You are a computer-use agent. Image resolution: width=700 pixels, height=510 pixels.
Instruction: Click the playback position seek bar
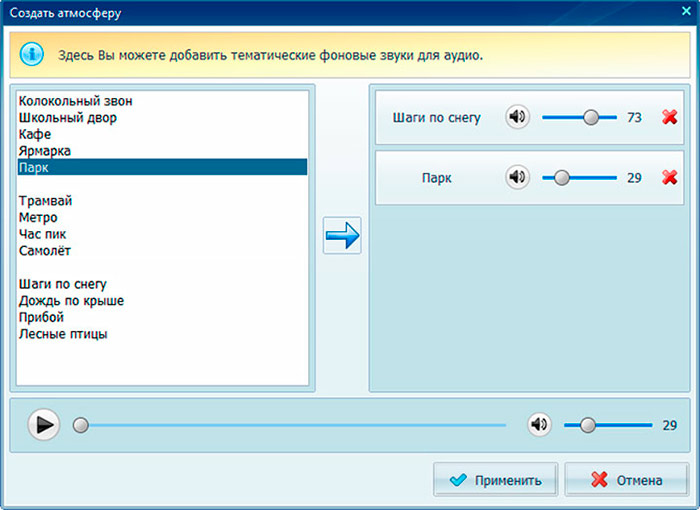(289, 425)
